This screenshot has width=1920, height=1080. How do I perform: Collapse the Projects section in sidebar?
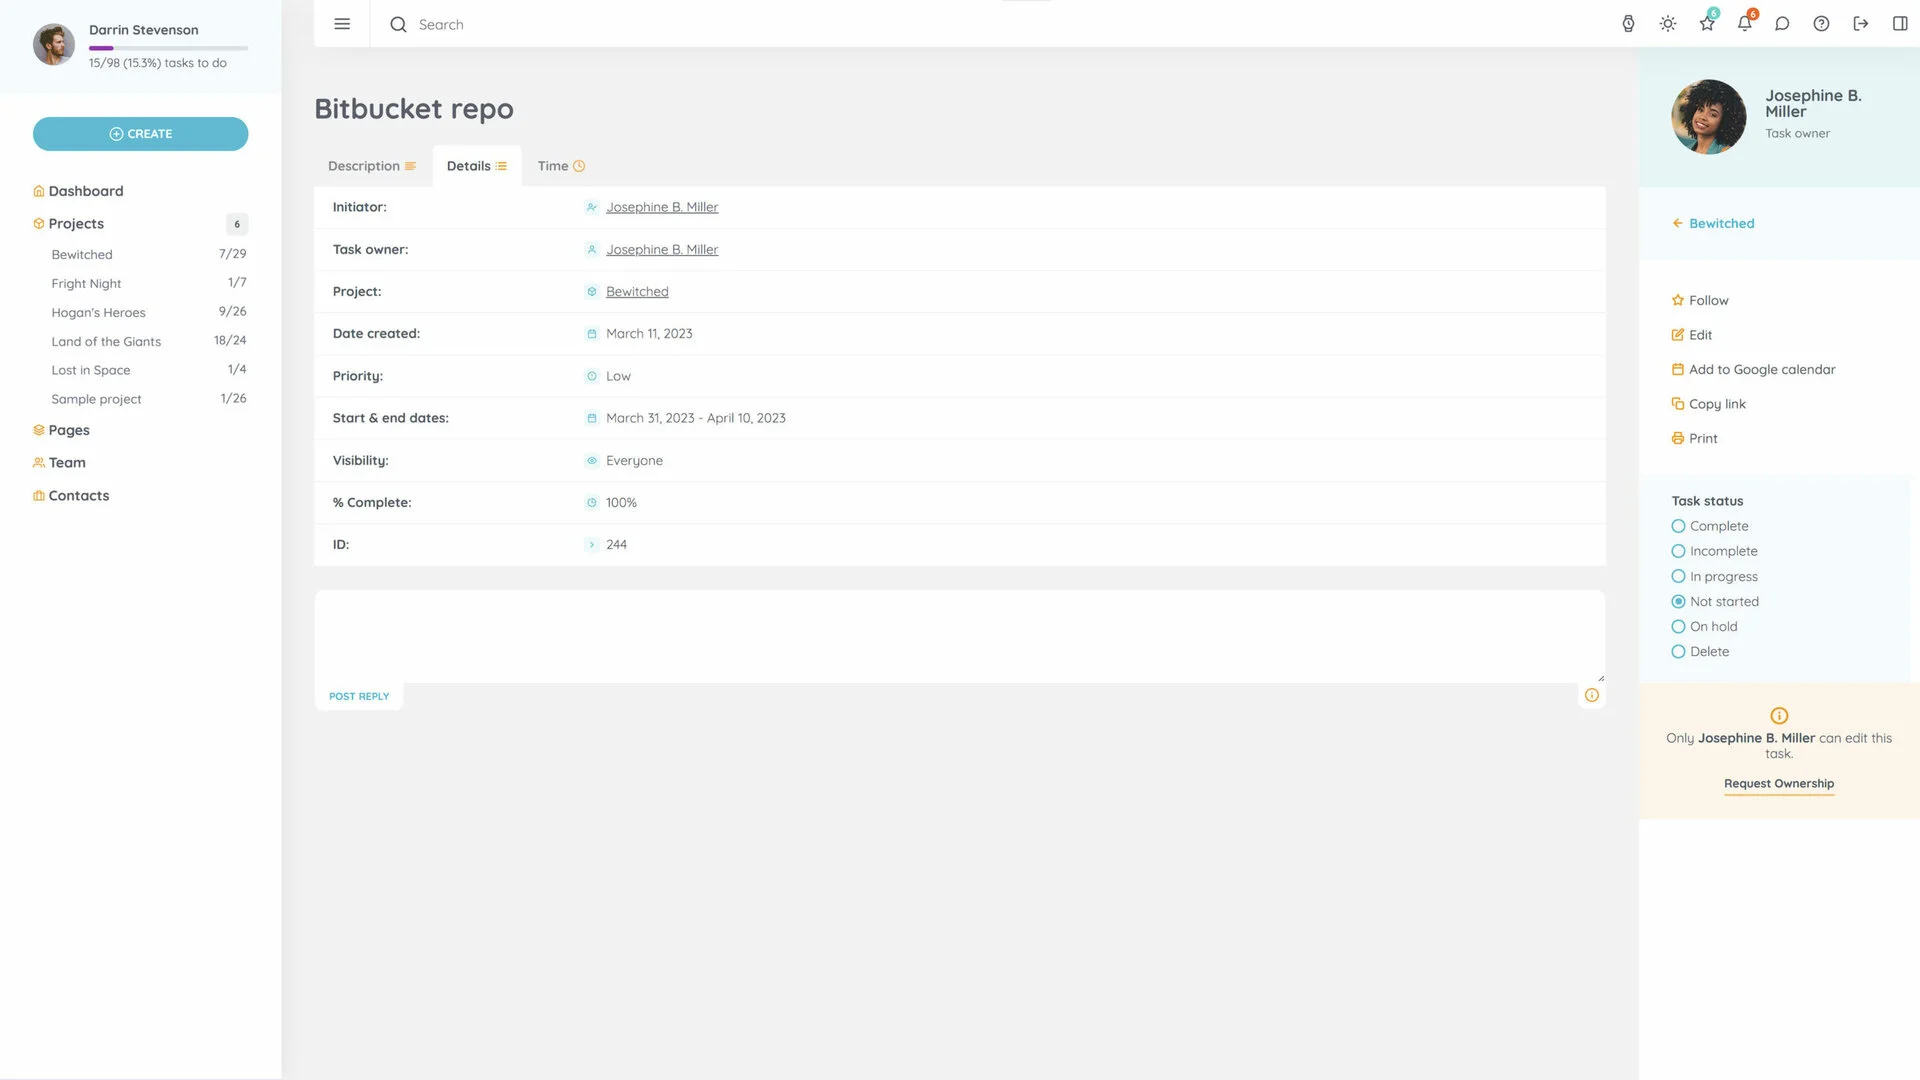pos(76,224)
